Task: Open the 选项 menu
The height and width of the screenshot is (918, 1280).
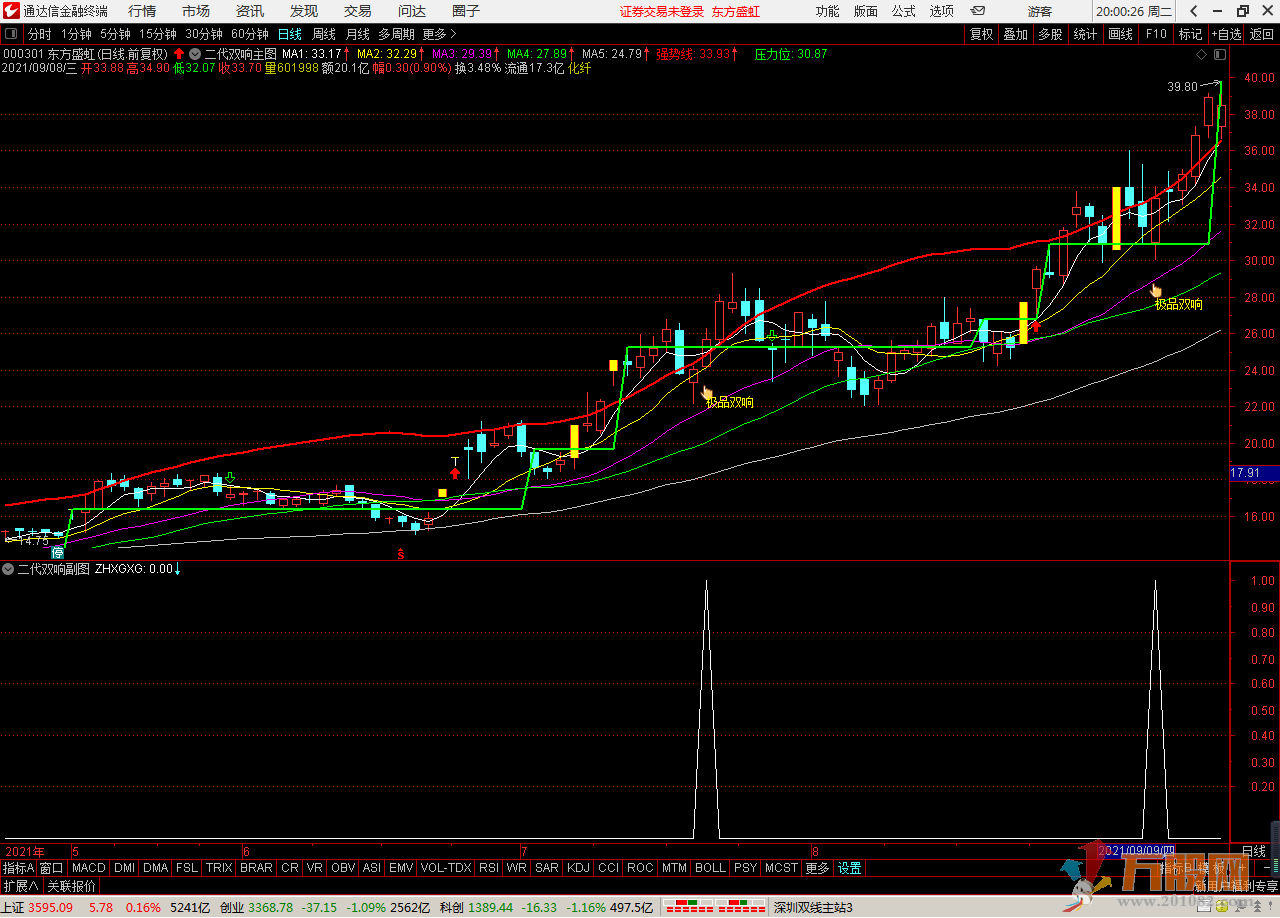Action: 941,11
